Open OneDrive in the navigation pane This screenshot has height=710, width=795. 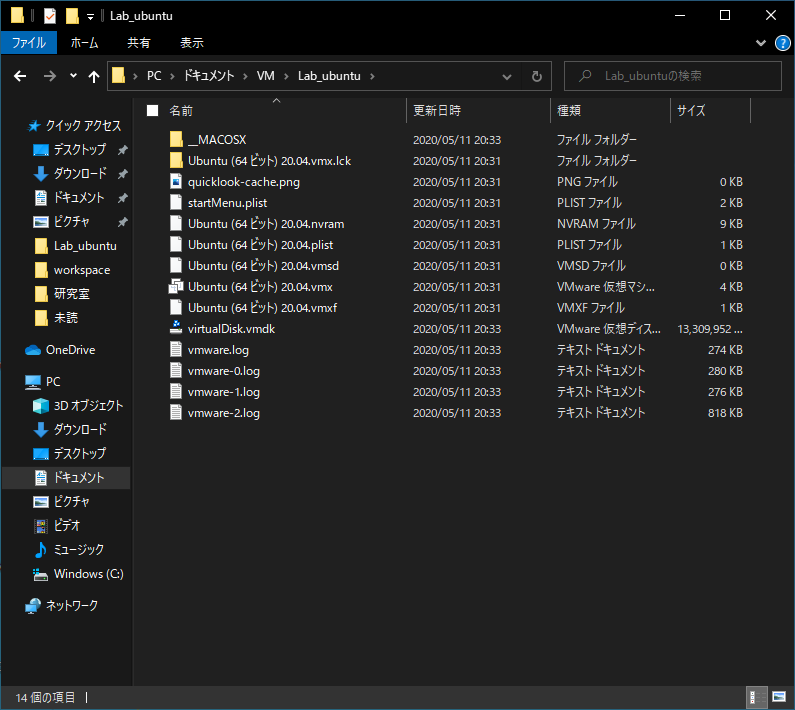tap(70, 350)
